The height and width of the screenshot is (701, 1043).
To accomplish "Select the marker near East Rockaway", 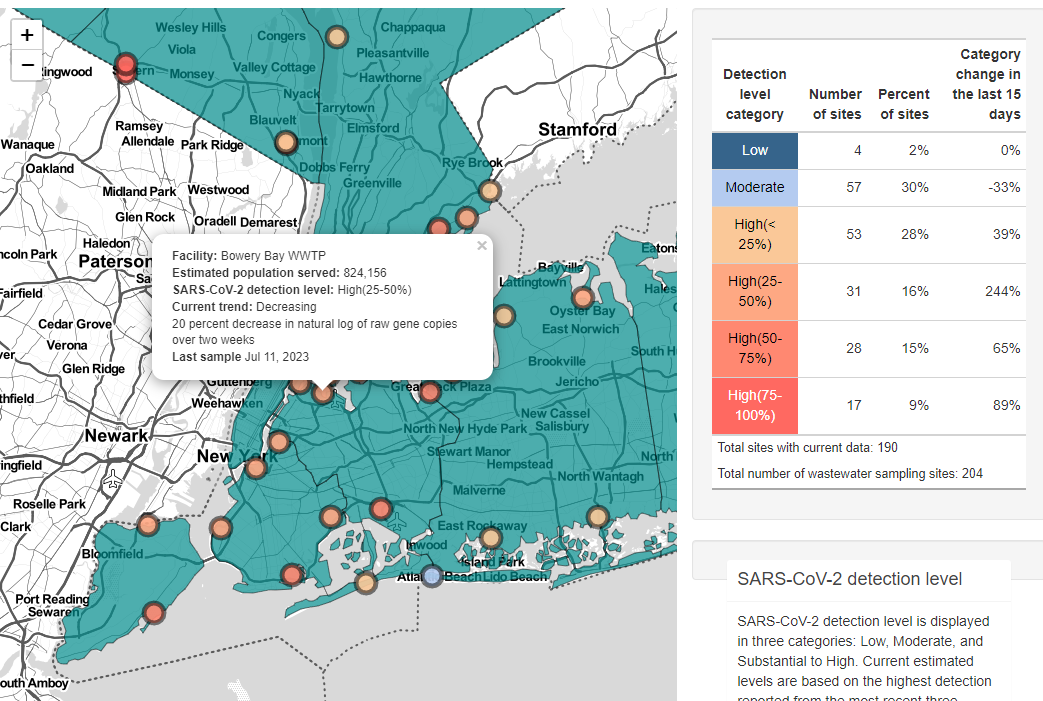I will click(490, 538).
